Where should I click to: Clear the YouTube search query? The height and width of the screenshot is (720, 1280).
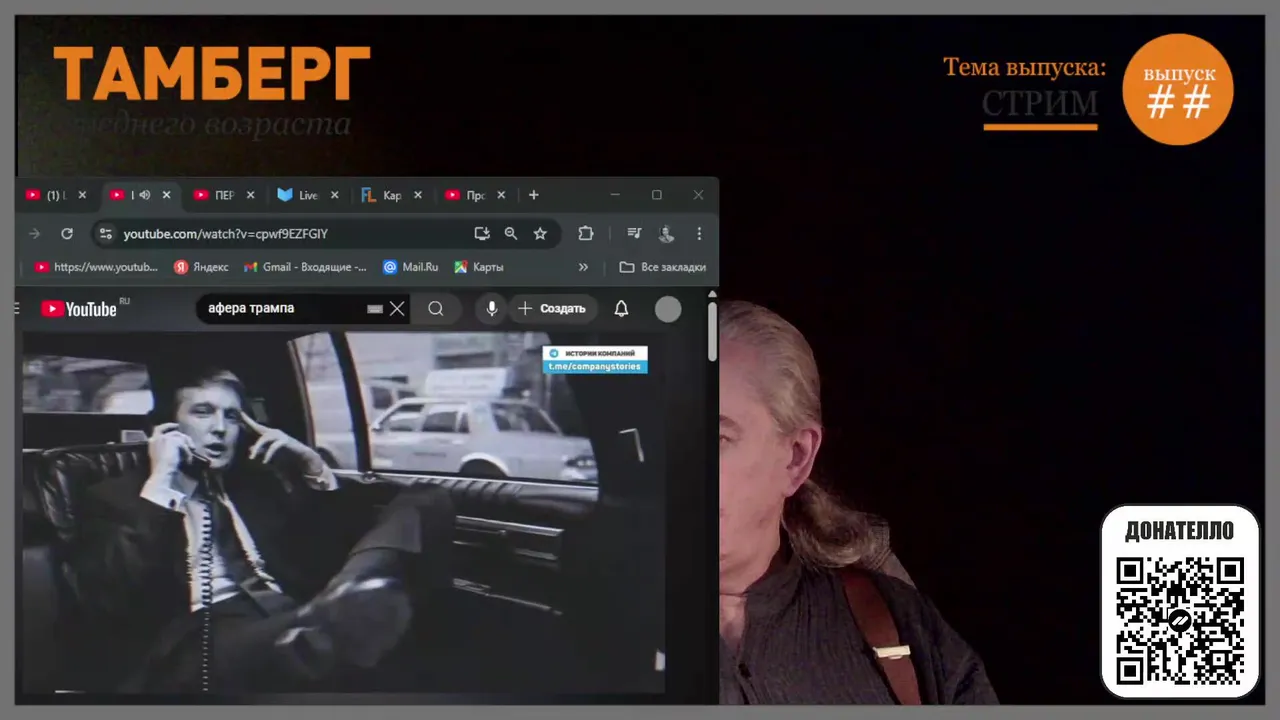pyautogui.click(x=397, y=309)
